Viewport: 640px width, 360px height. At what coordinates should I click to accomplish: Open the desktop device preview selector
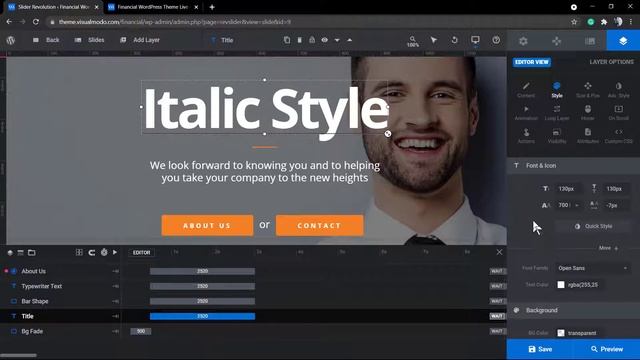475,40
